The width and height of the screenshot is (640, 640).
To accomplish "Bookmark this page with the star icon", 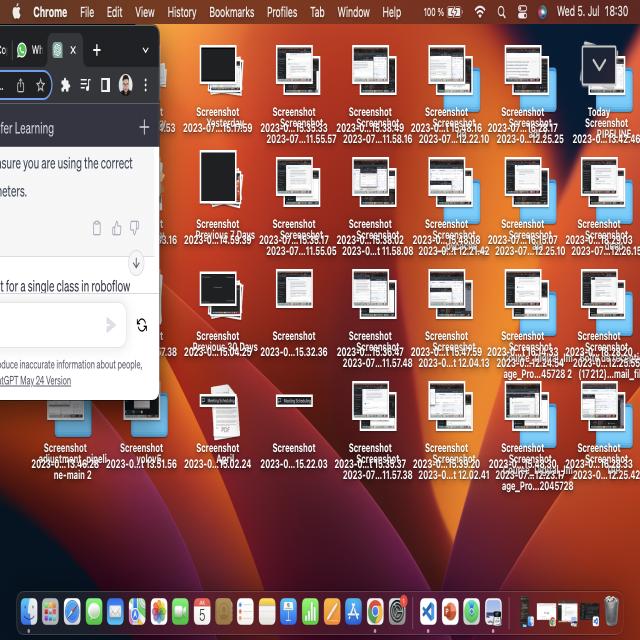I will (41, 85).
